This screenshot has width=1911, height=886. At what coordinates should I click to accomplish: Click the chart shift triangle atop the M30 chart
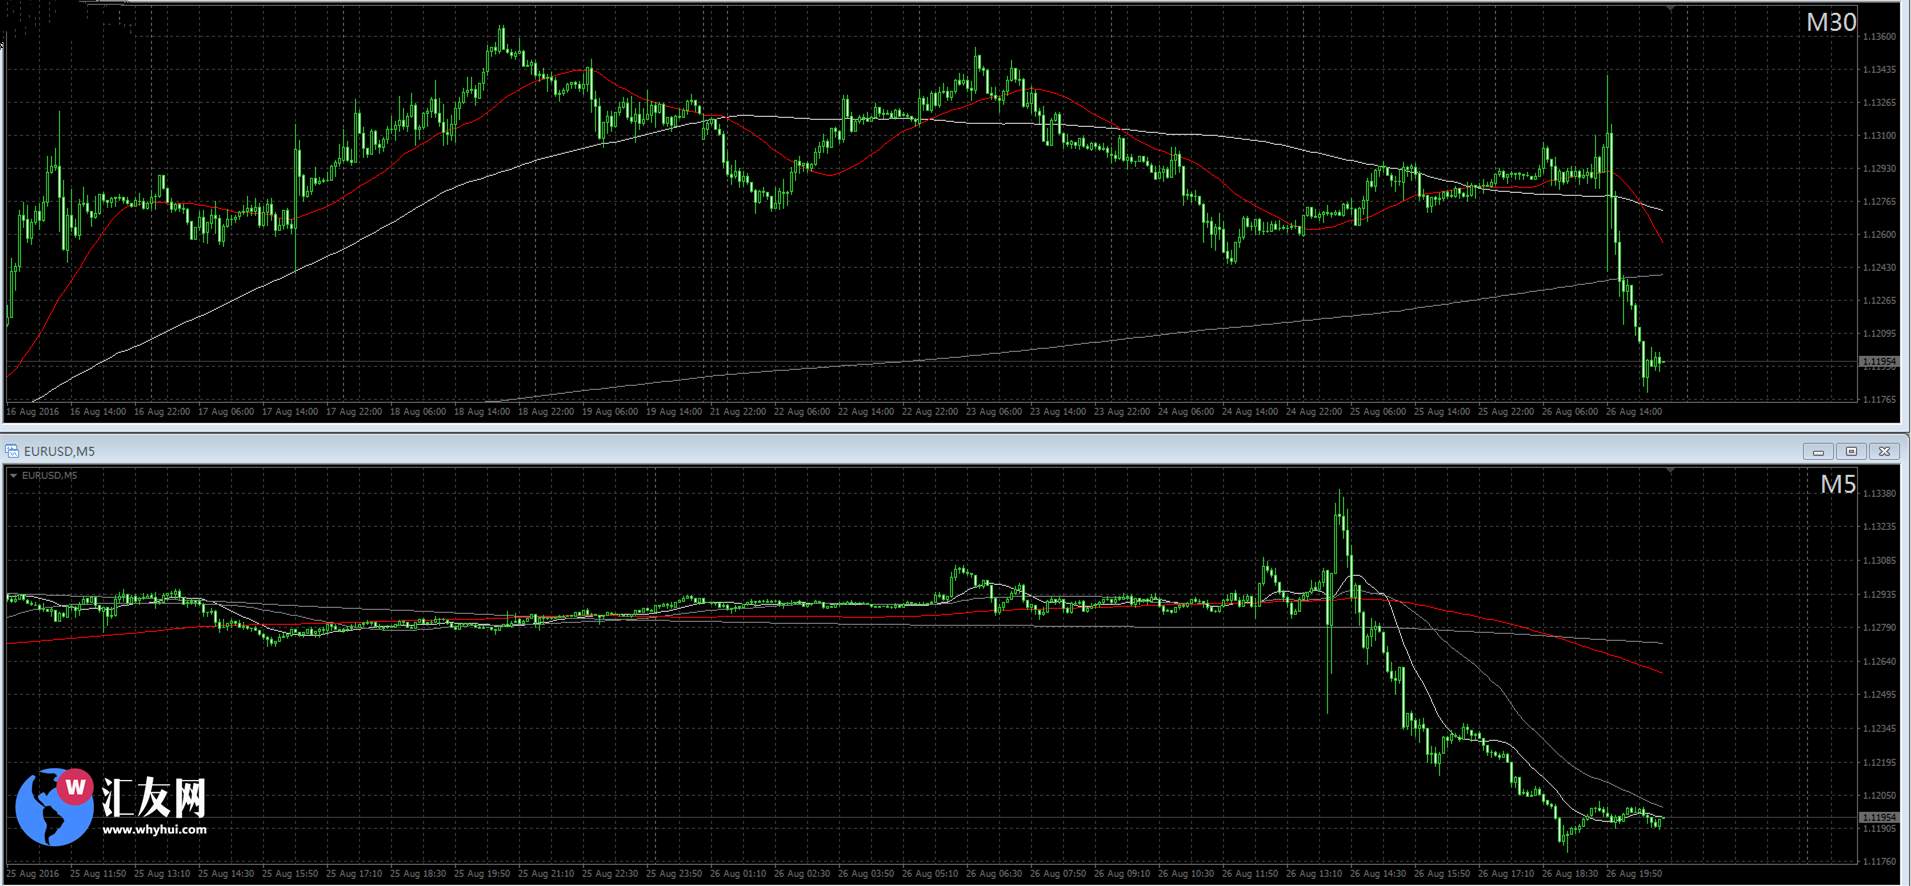coord(1669,8)
